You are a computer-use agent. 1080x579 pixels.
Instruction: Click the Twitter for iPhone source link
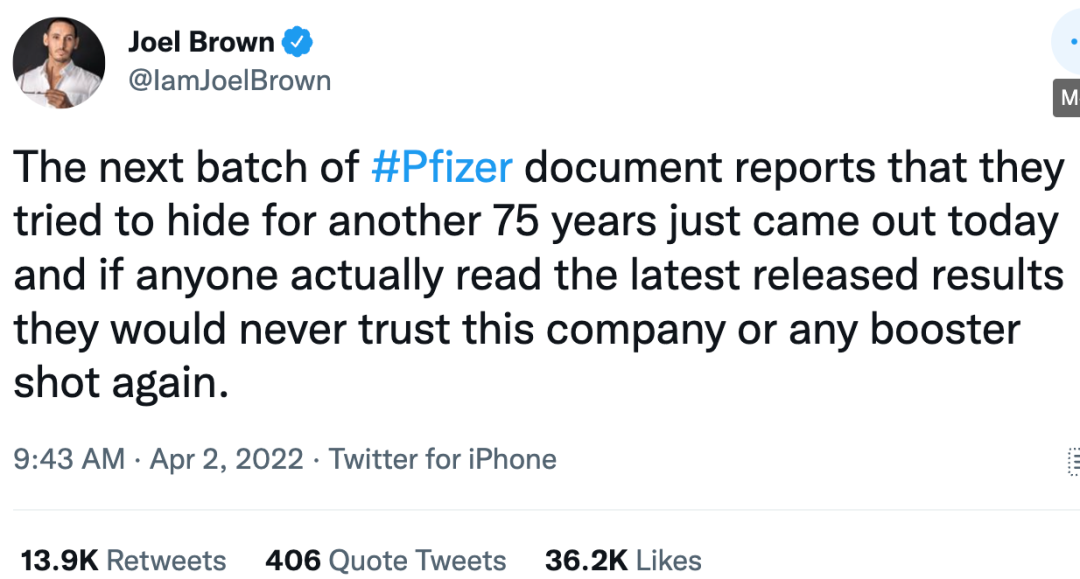point(443,459)
